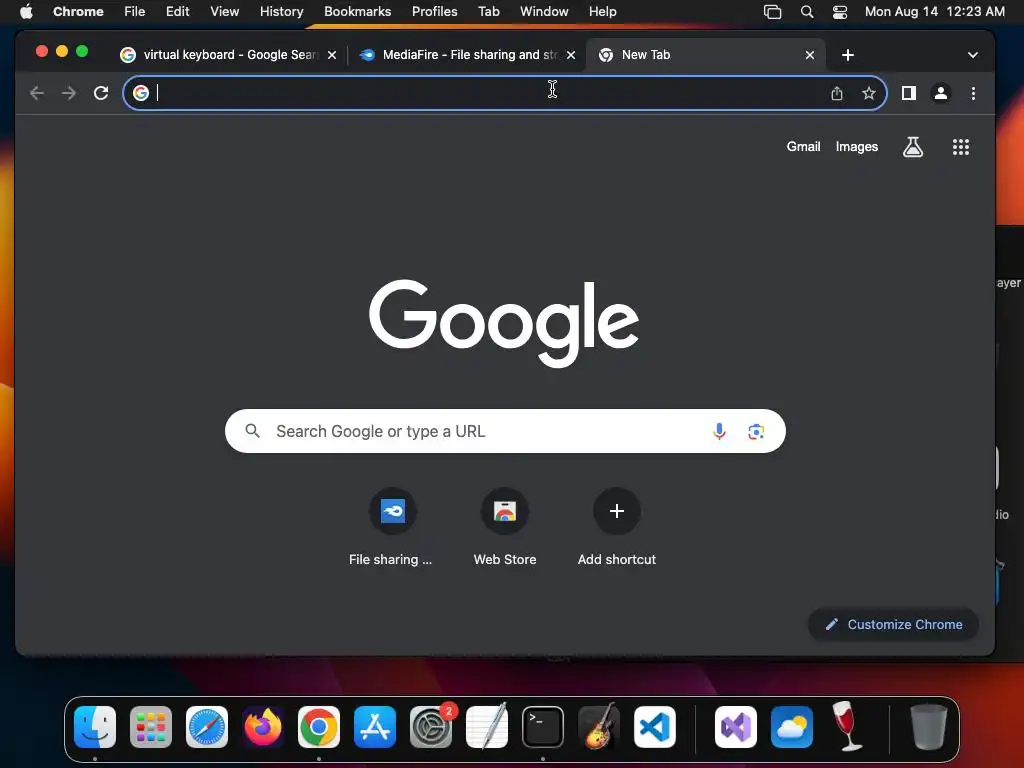
Task: Click the Google icon in the address bar
Action: [x=140, y=93]
